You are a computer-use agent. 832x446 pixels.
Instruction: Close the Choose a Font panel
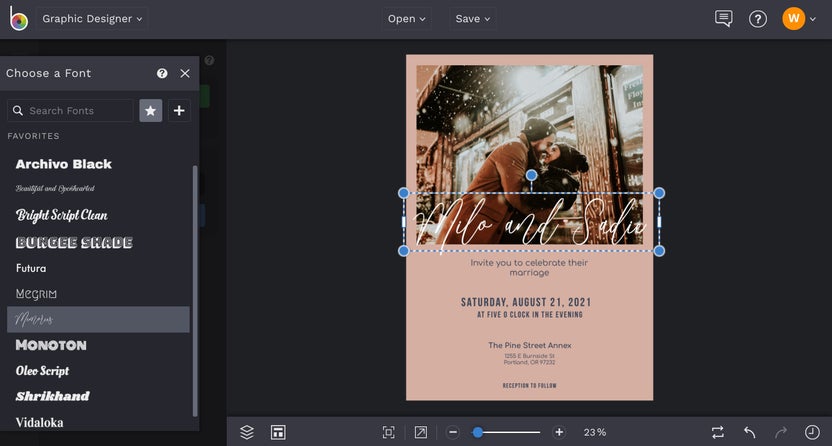pos(185,73)
